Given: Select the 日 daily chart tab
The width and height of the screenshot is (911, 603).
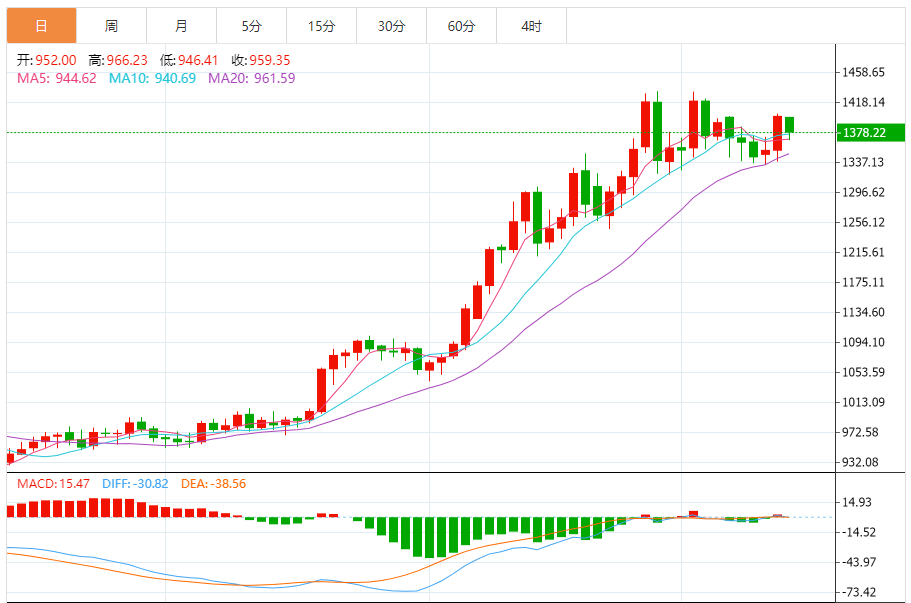Looking at the screenshot, I should click(x=41, y=26).
